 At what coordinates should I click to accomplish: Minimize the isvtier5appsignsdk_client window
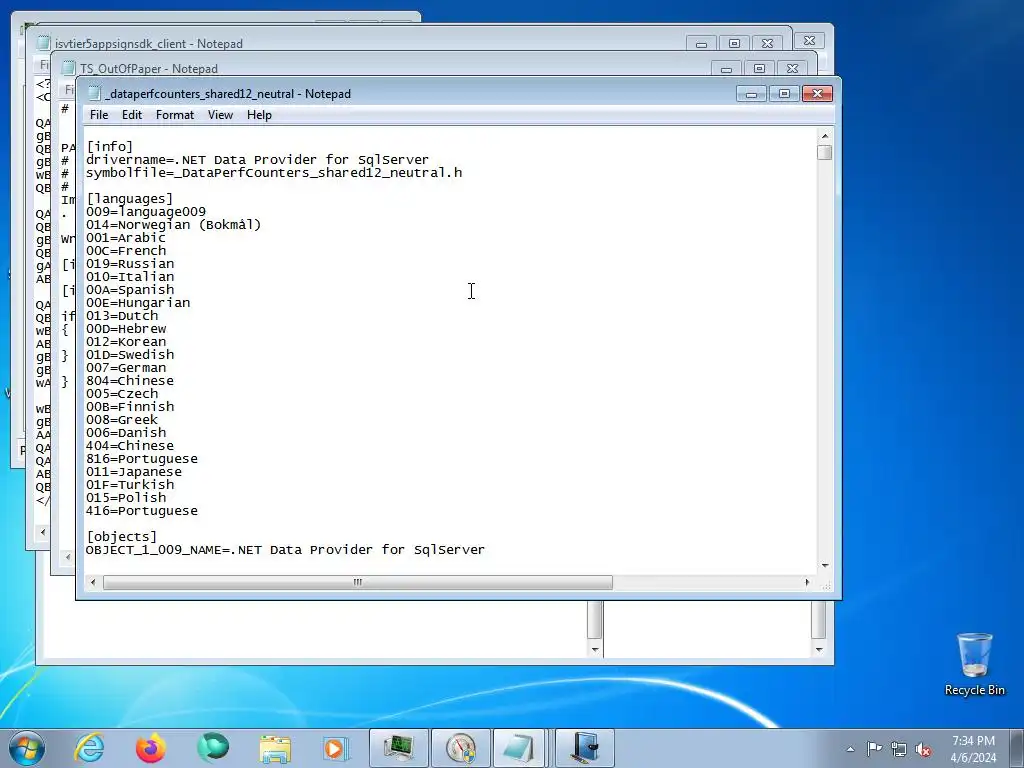[701, 44]
